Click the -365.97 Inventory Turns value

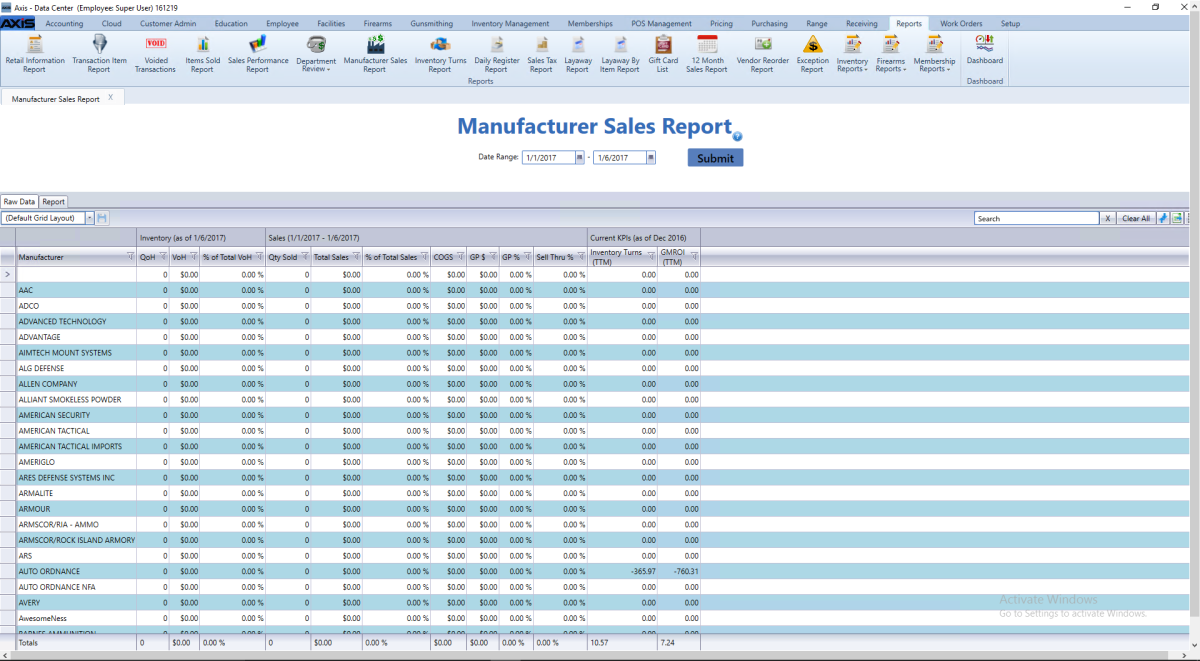coord(643,571)
